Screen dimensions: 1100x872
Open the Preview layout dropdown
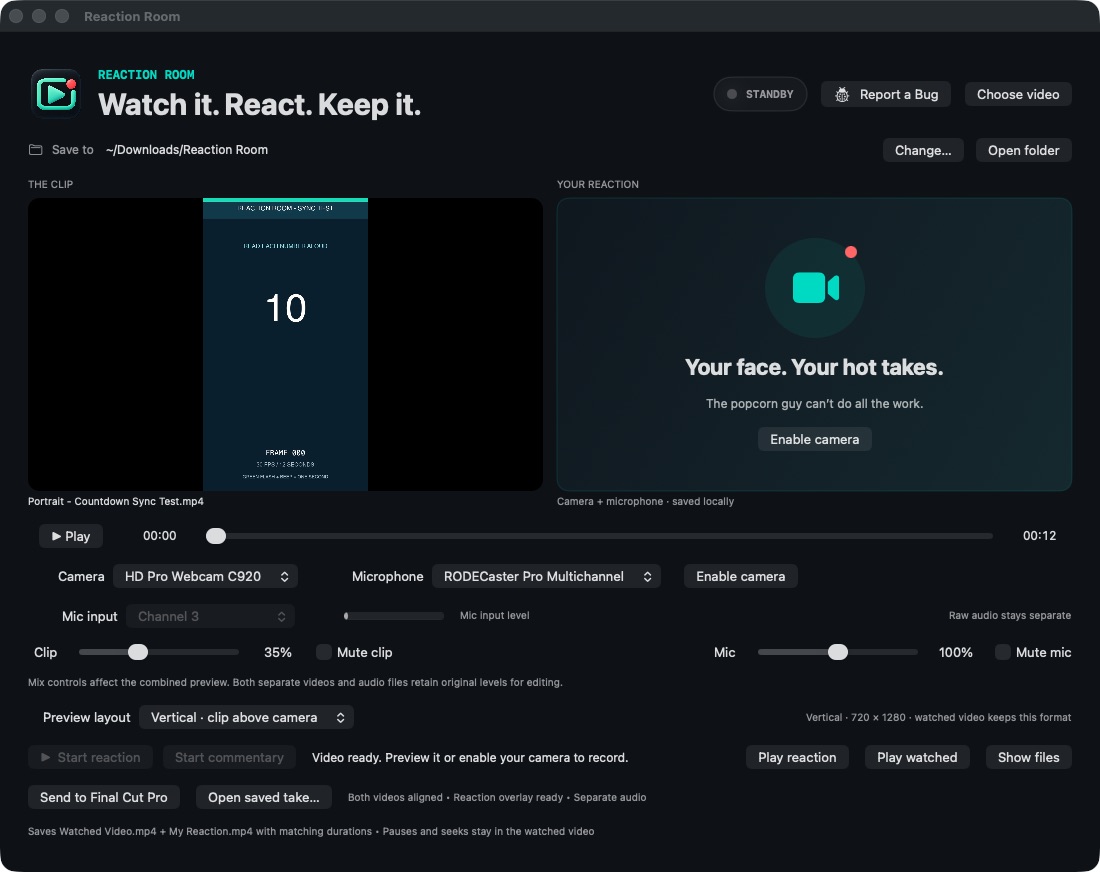click(x=246, y=717)
